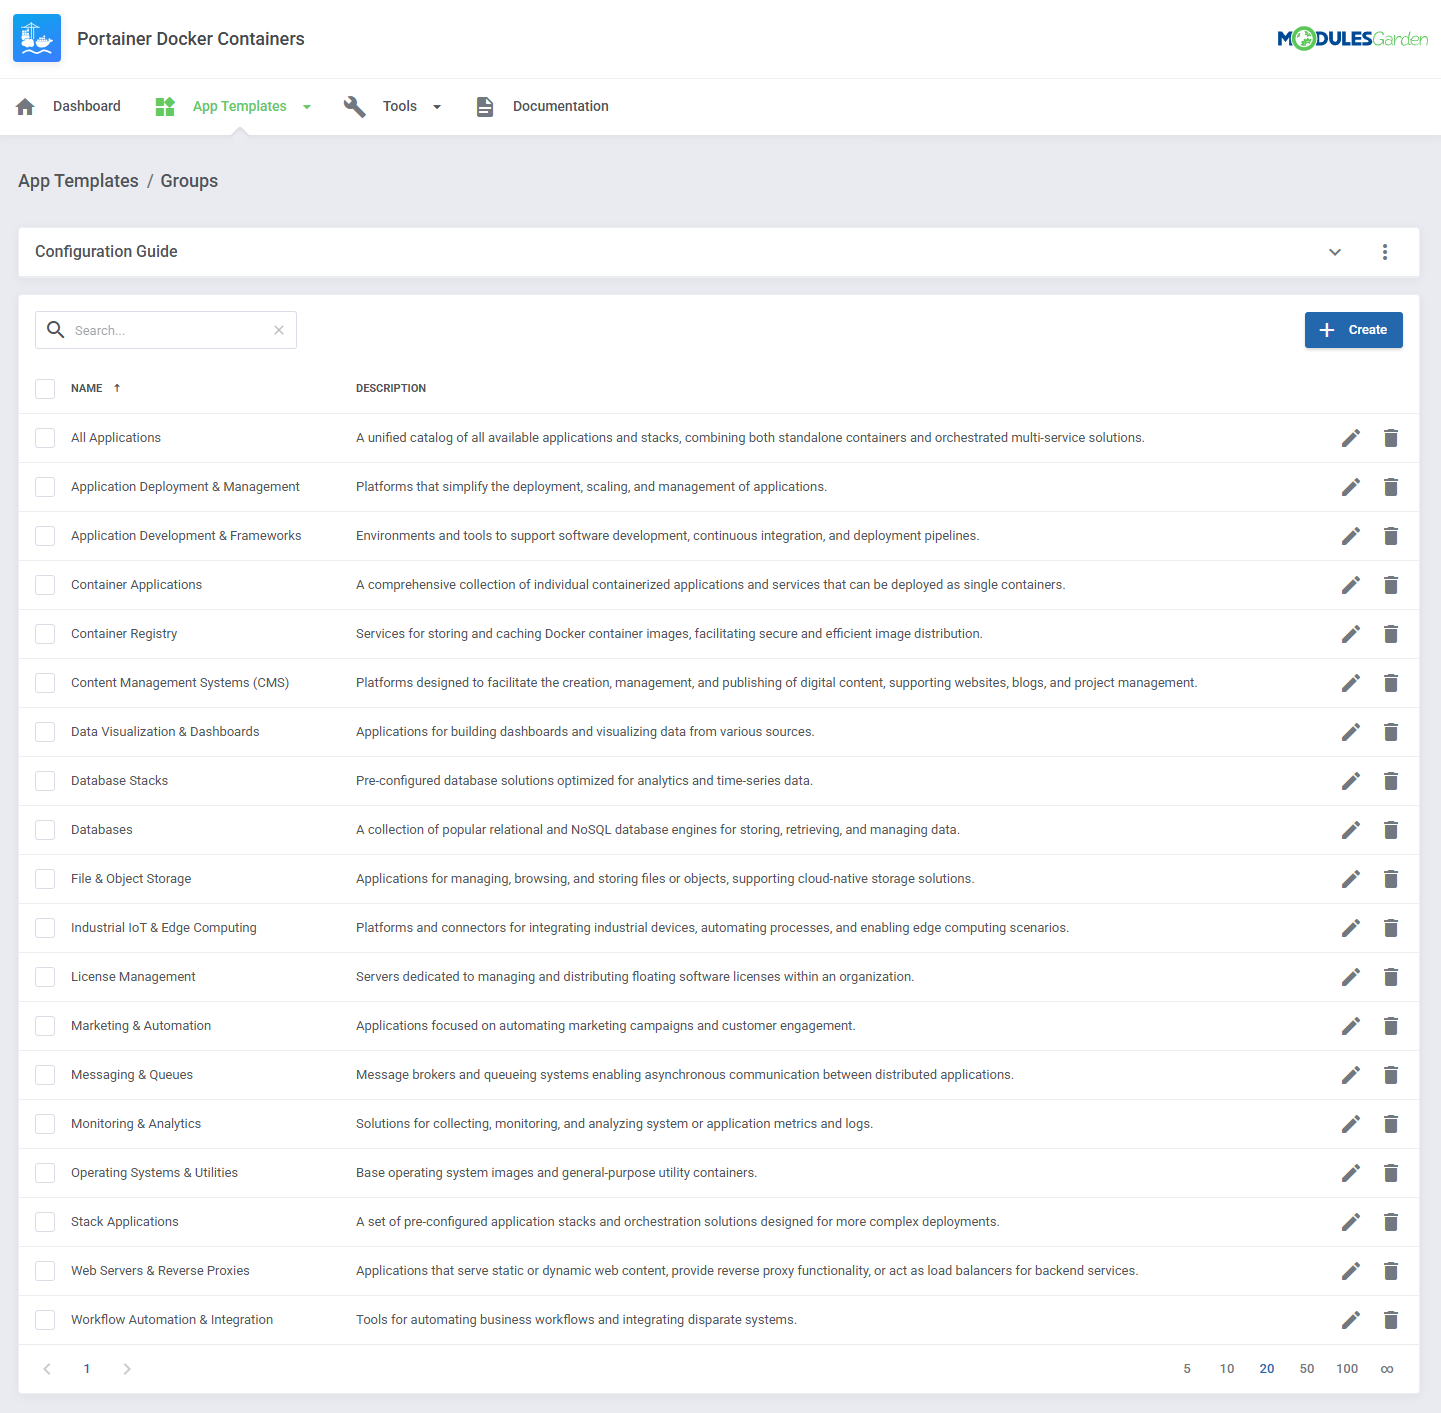This screenshot has height=1413, width=1441.
Task: Edit the Databases group using the pencil icon
Action: (x=1351, y=829)
